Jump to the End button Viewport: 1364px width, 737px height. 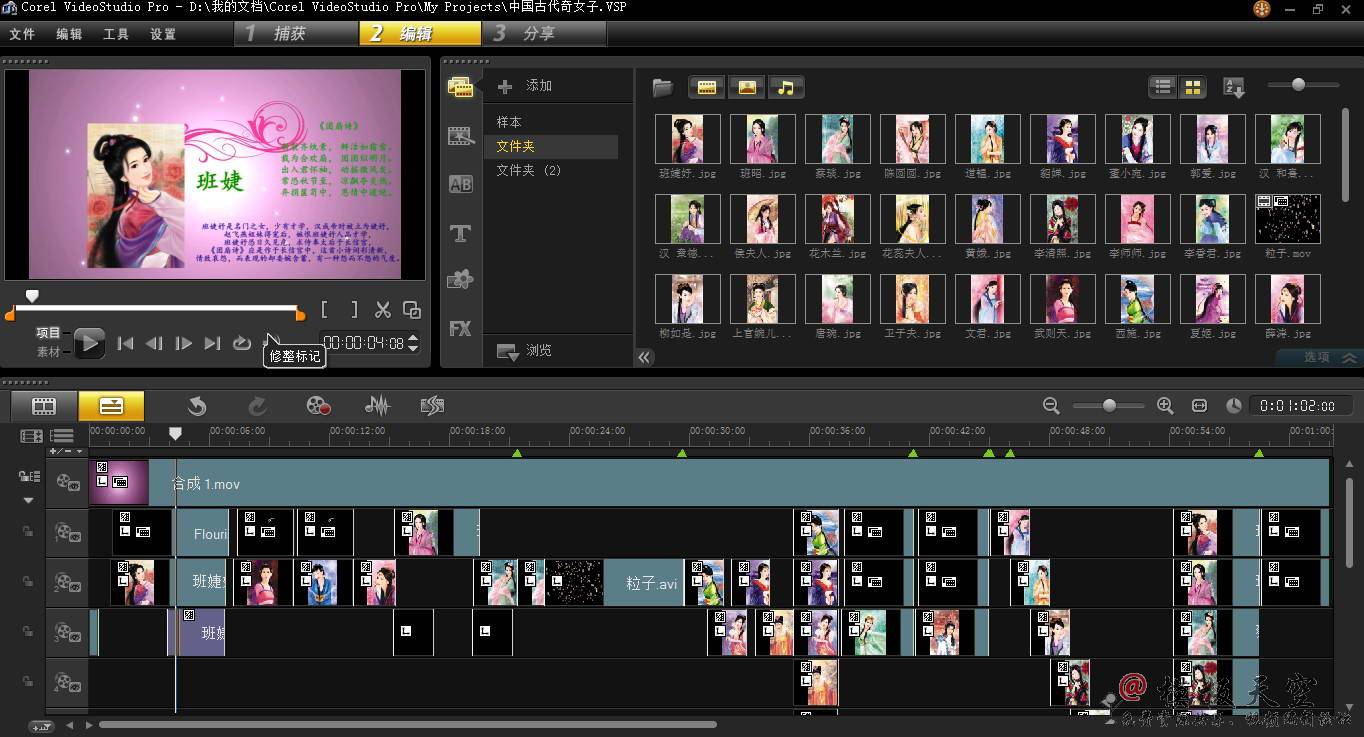click(x=212, y=343)
